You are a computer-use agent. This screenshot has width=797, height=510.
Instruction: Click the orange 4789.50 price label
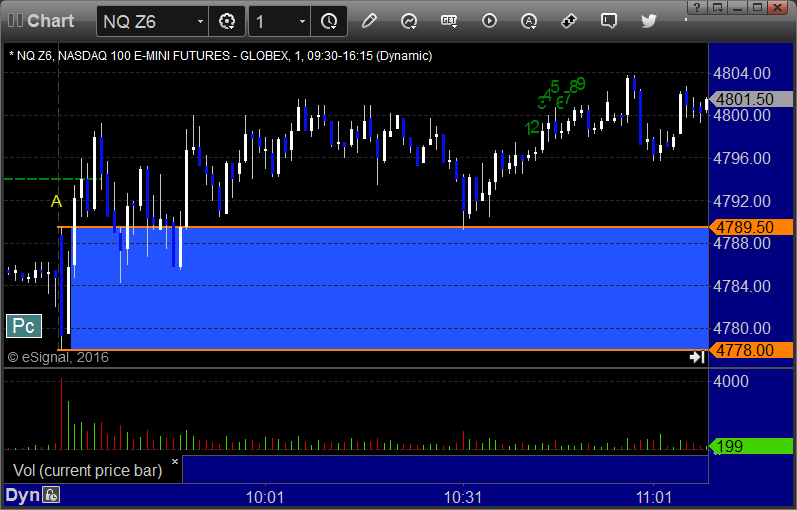[x=751, y=227]
